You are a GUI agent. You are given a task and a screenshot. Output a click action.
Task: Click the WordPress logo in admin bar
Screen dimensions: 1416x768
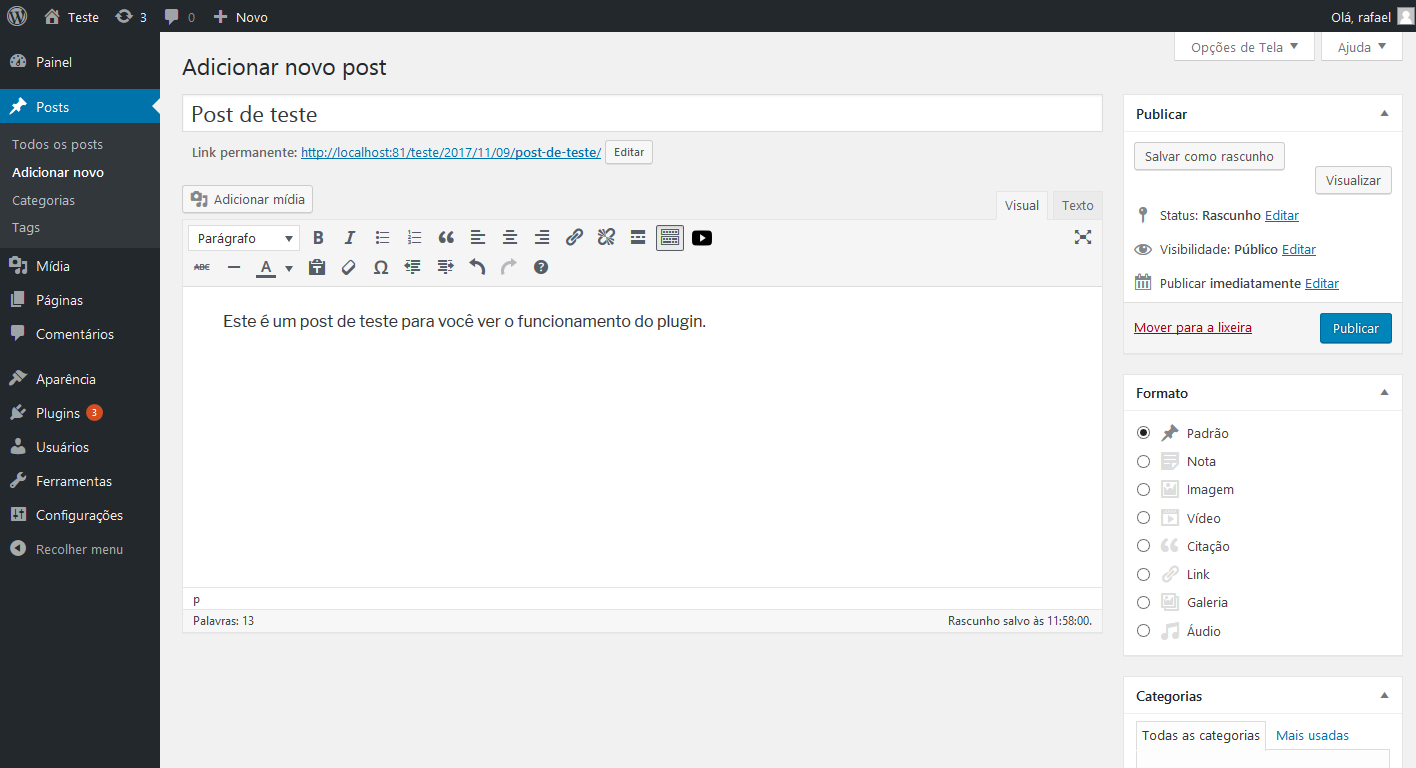(17, 16)
